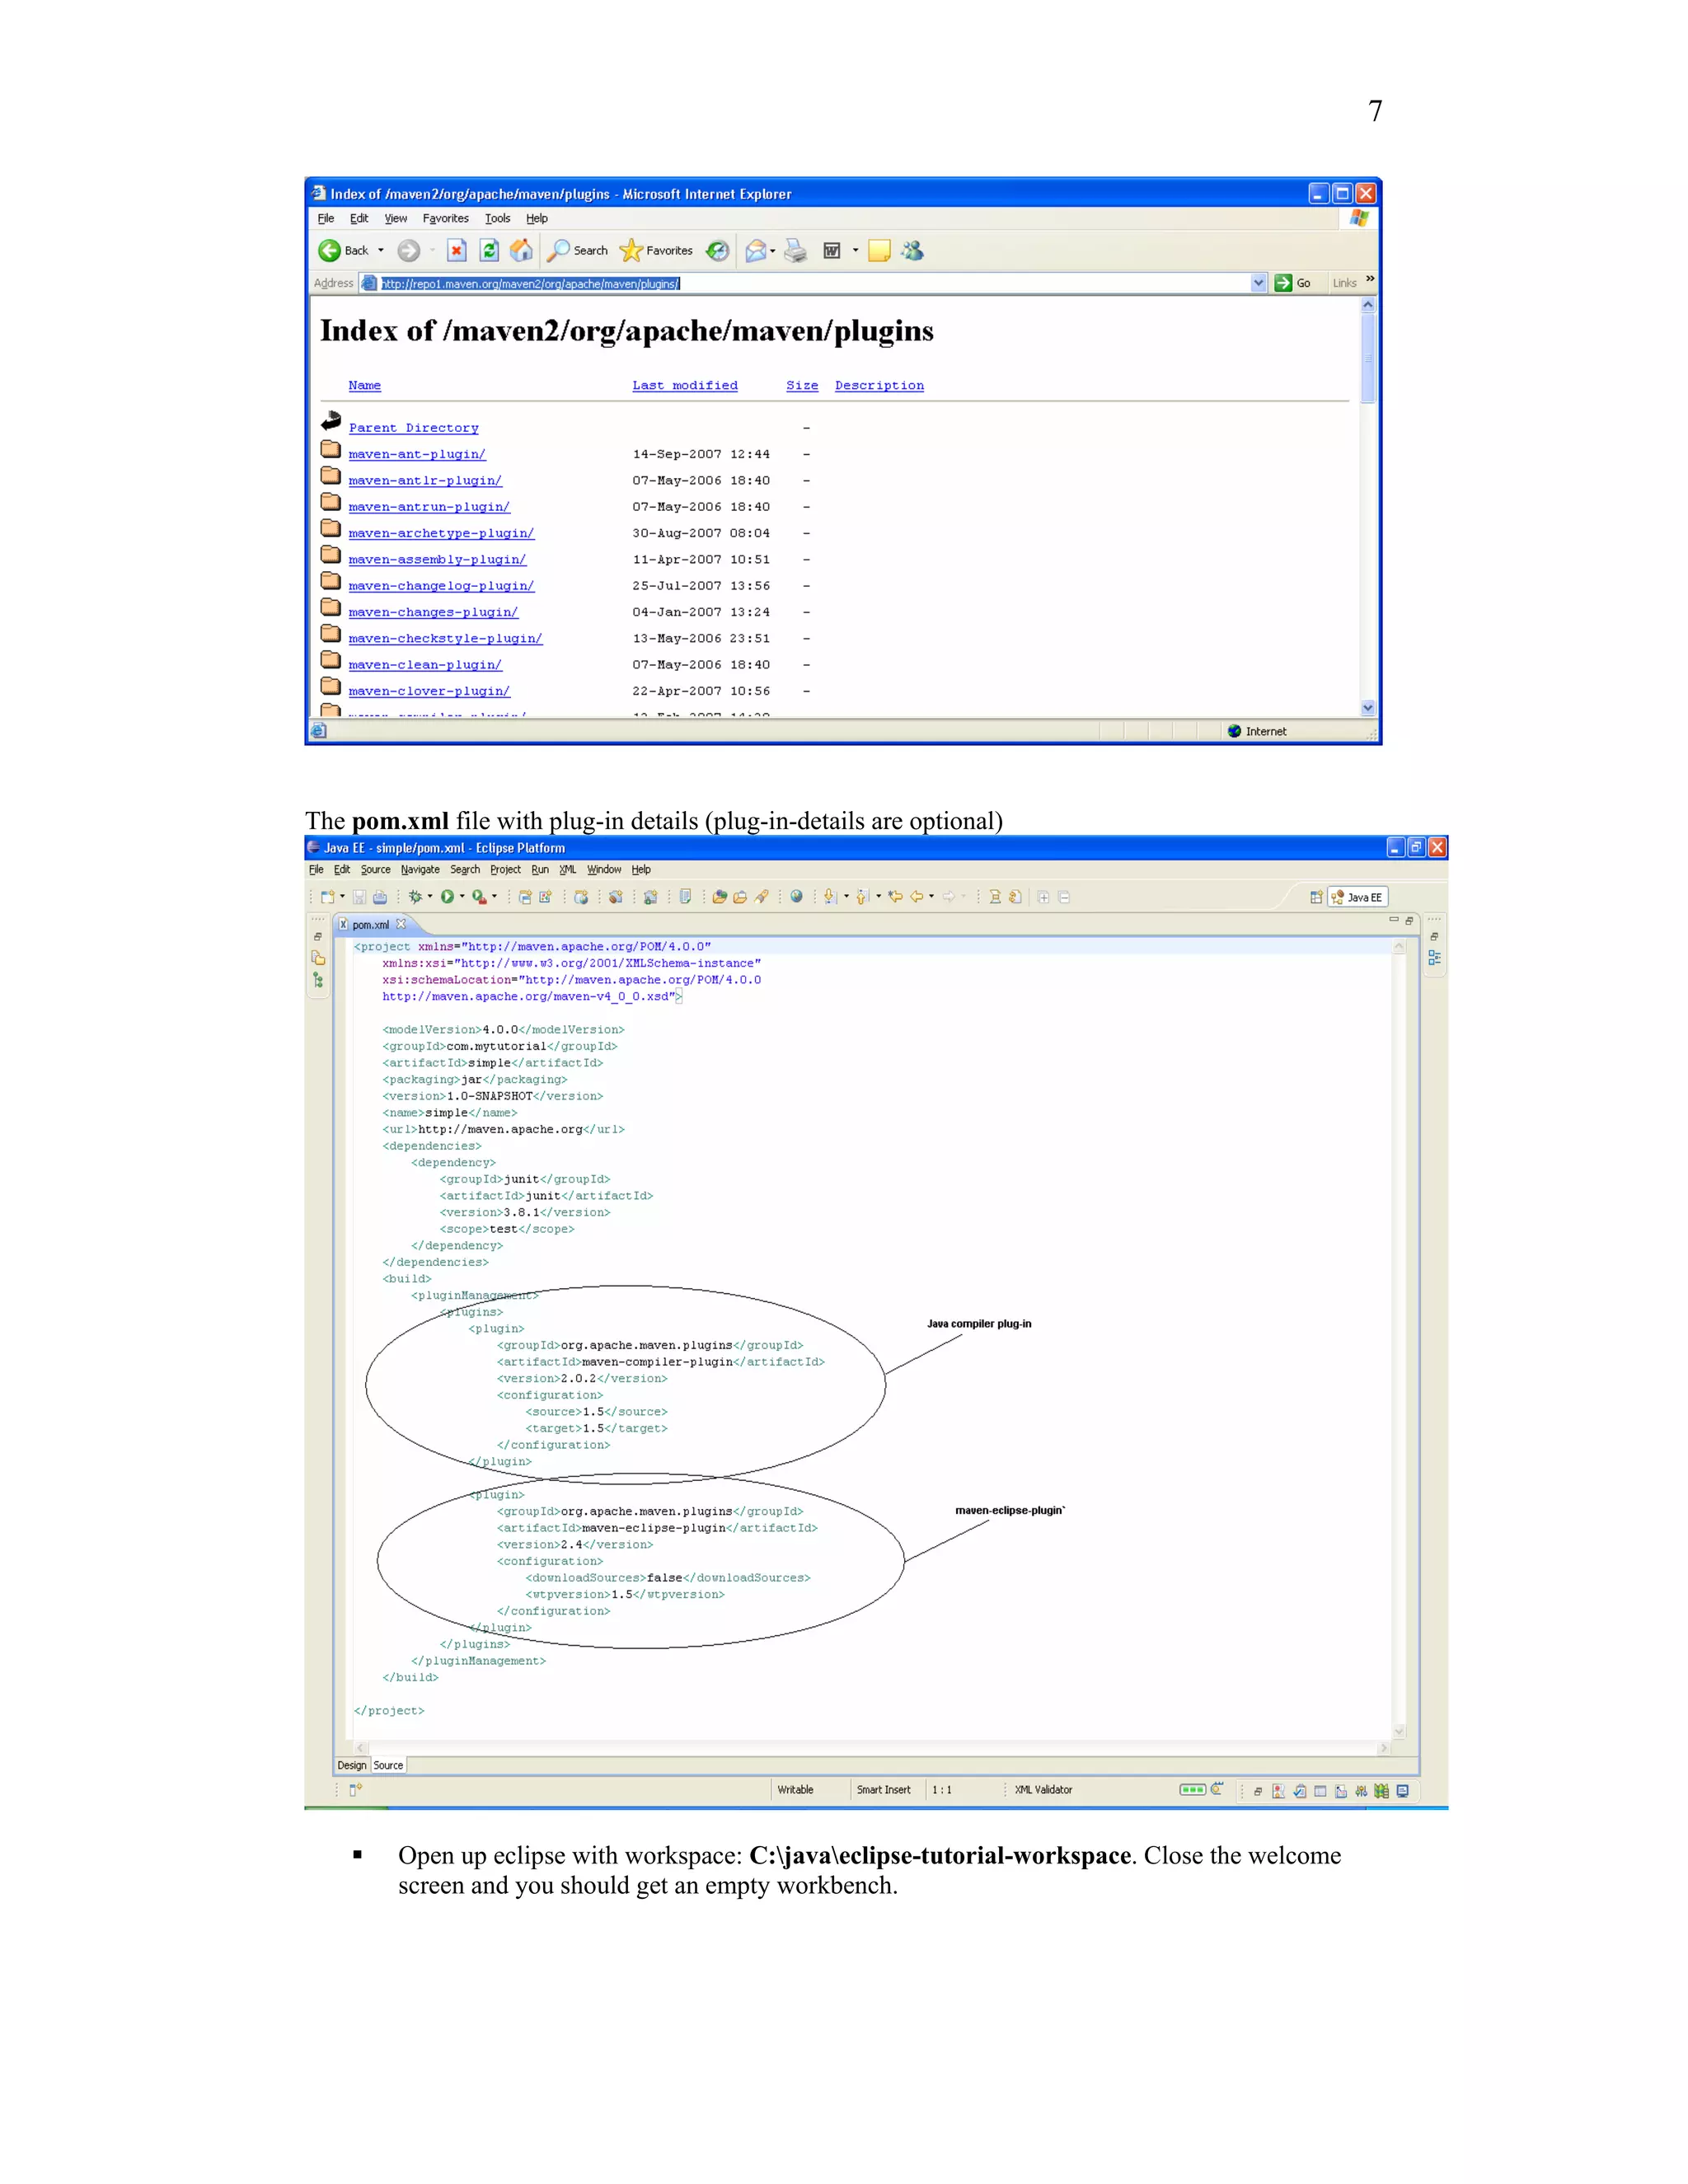The height and width of the screenshot is (2184, 1688).
Task: Click the Messenger icon in IE toolbar
Action: (912, 250)
